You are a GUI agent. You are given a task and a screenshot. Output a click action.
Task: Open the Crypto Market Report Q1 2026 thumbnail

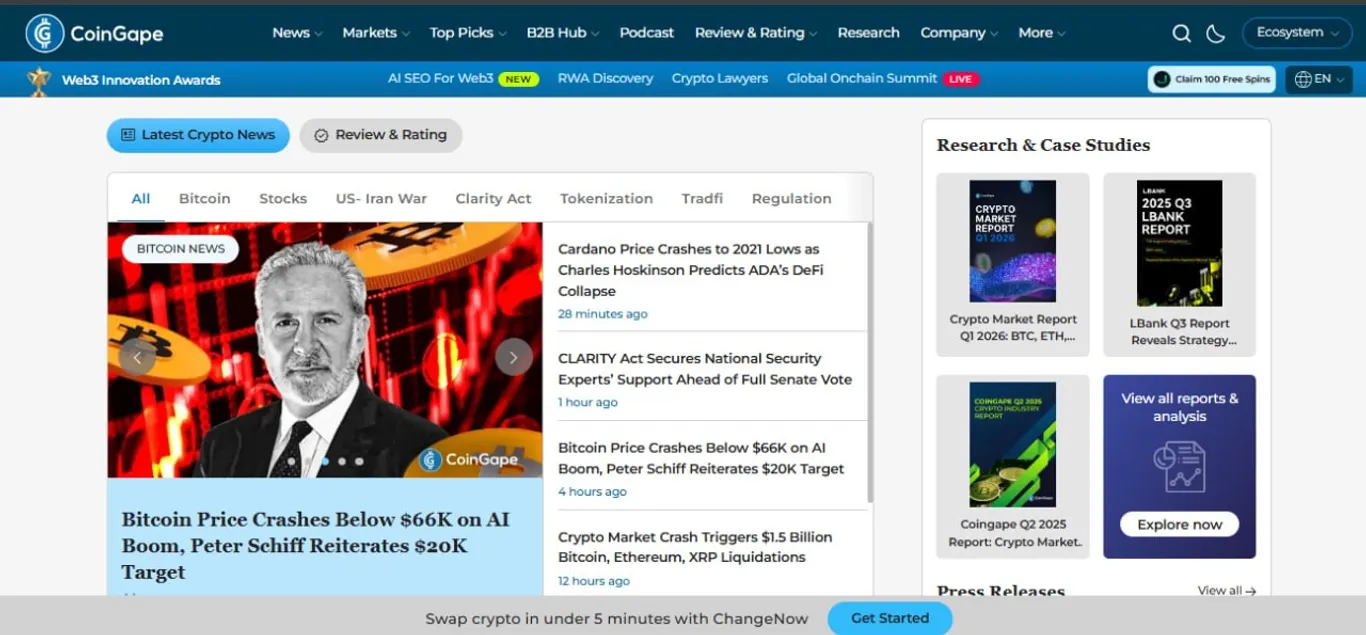1013,241
